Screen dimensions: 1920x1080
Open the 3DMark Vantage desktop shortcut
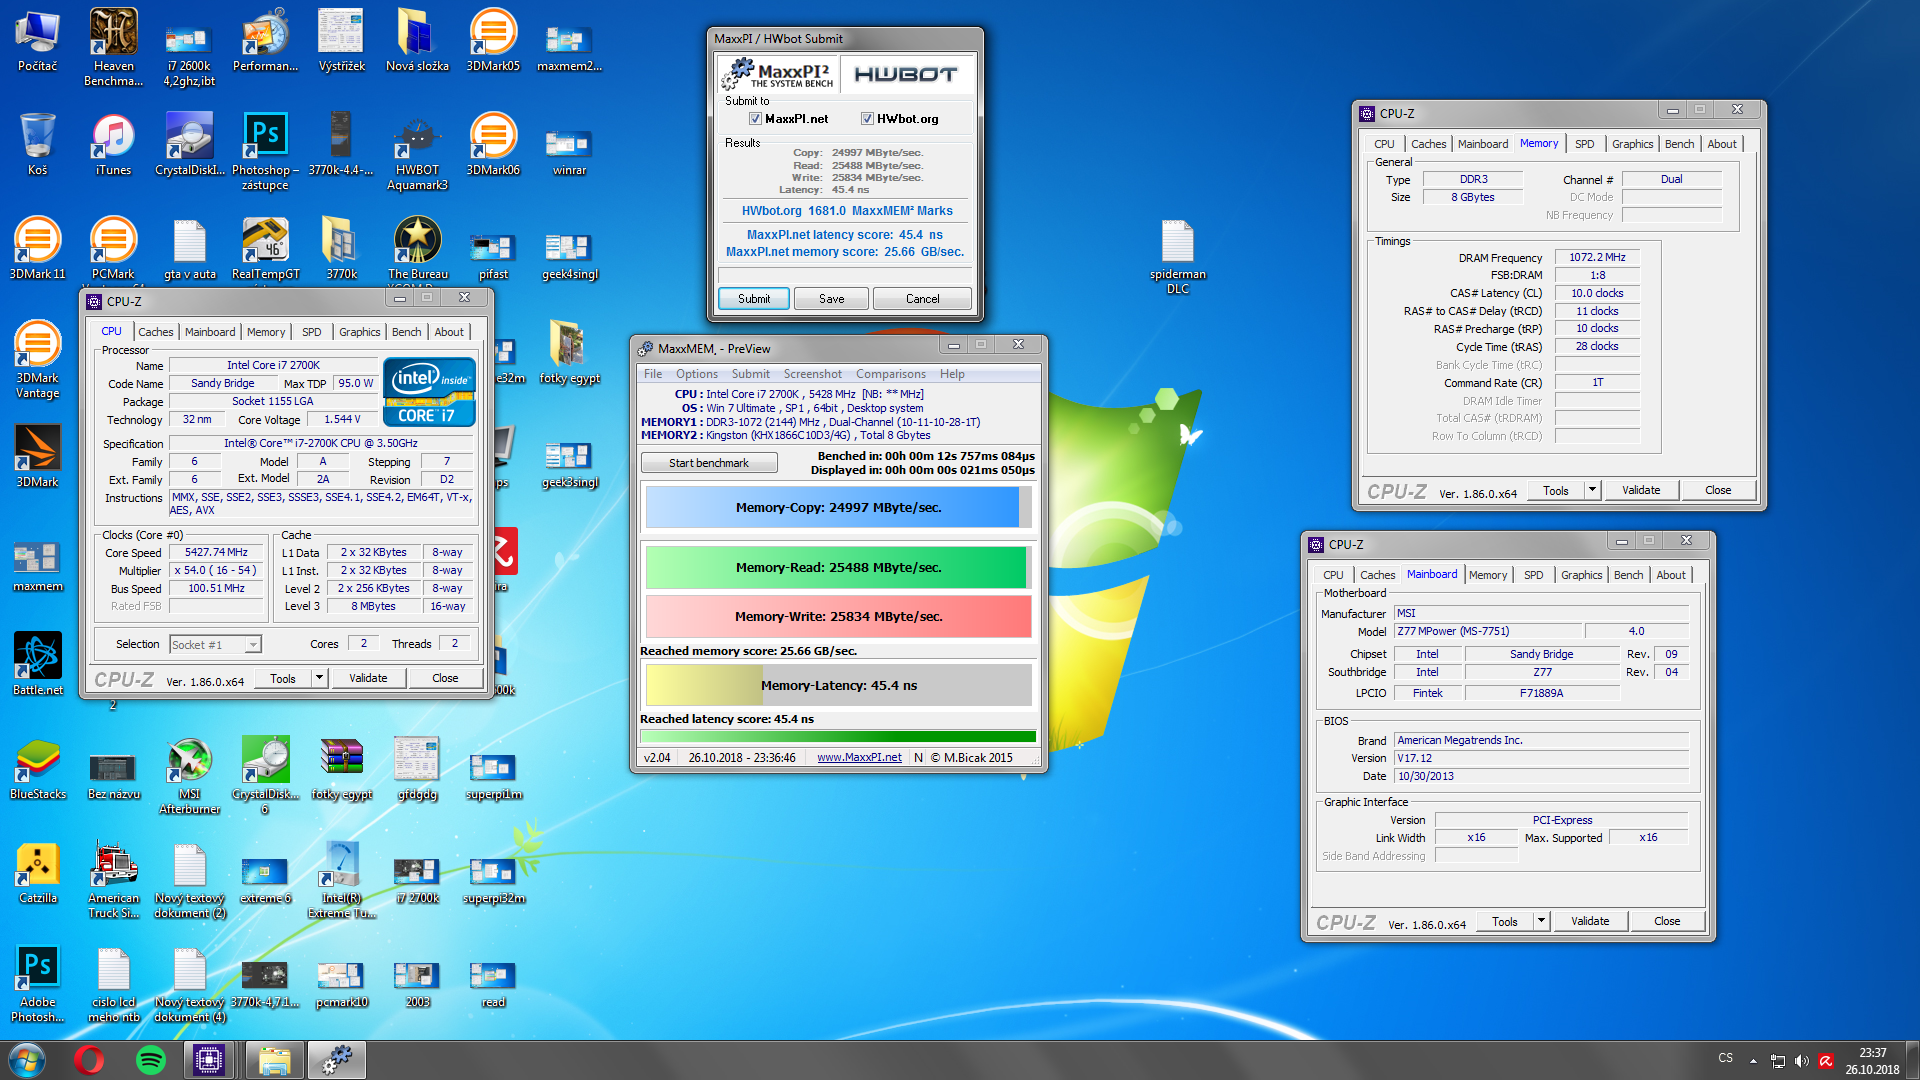click(37, 360)
